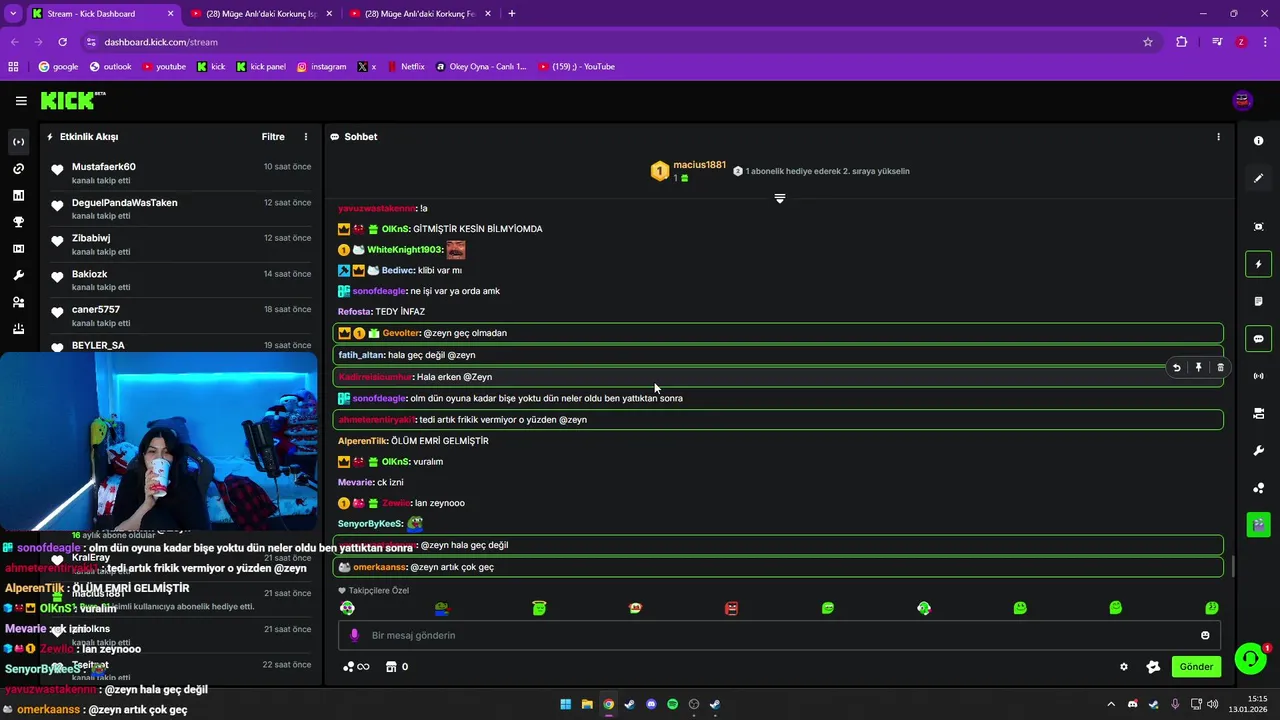Reload the page
The width and height of the screenshot is (1280, 720).
(62, 42)
